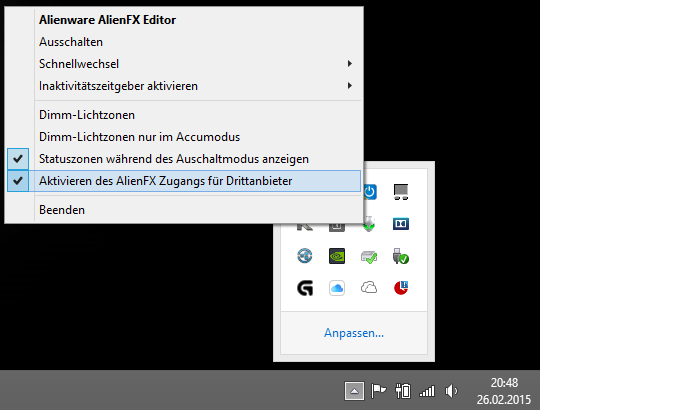The image size is (678, 416).
Task: Open Action Center flag icon
Action: tap(378, 391)
